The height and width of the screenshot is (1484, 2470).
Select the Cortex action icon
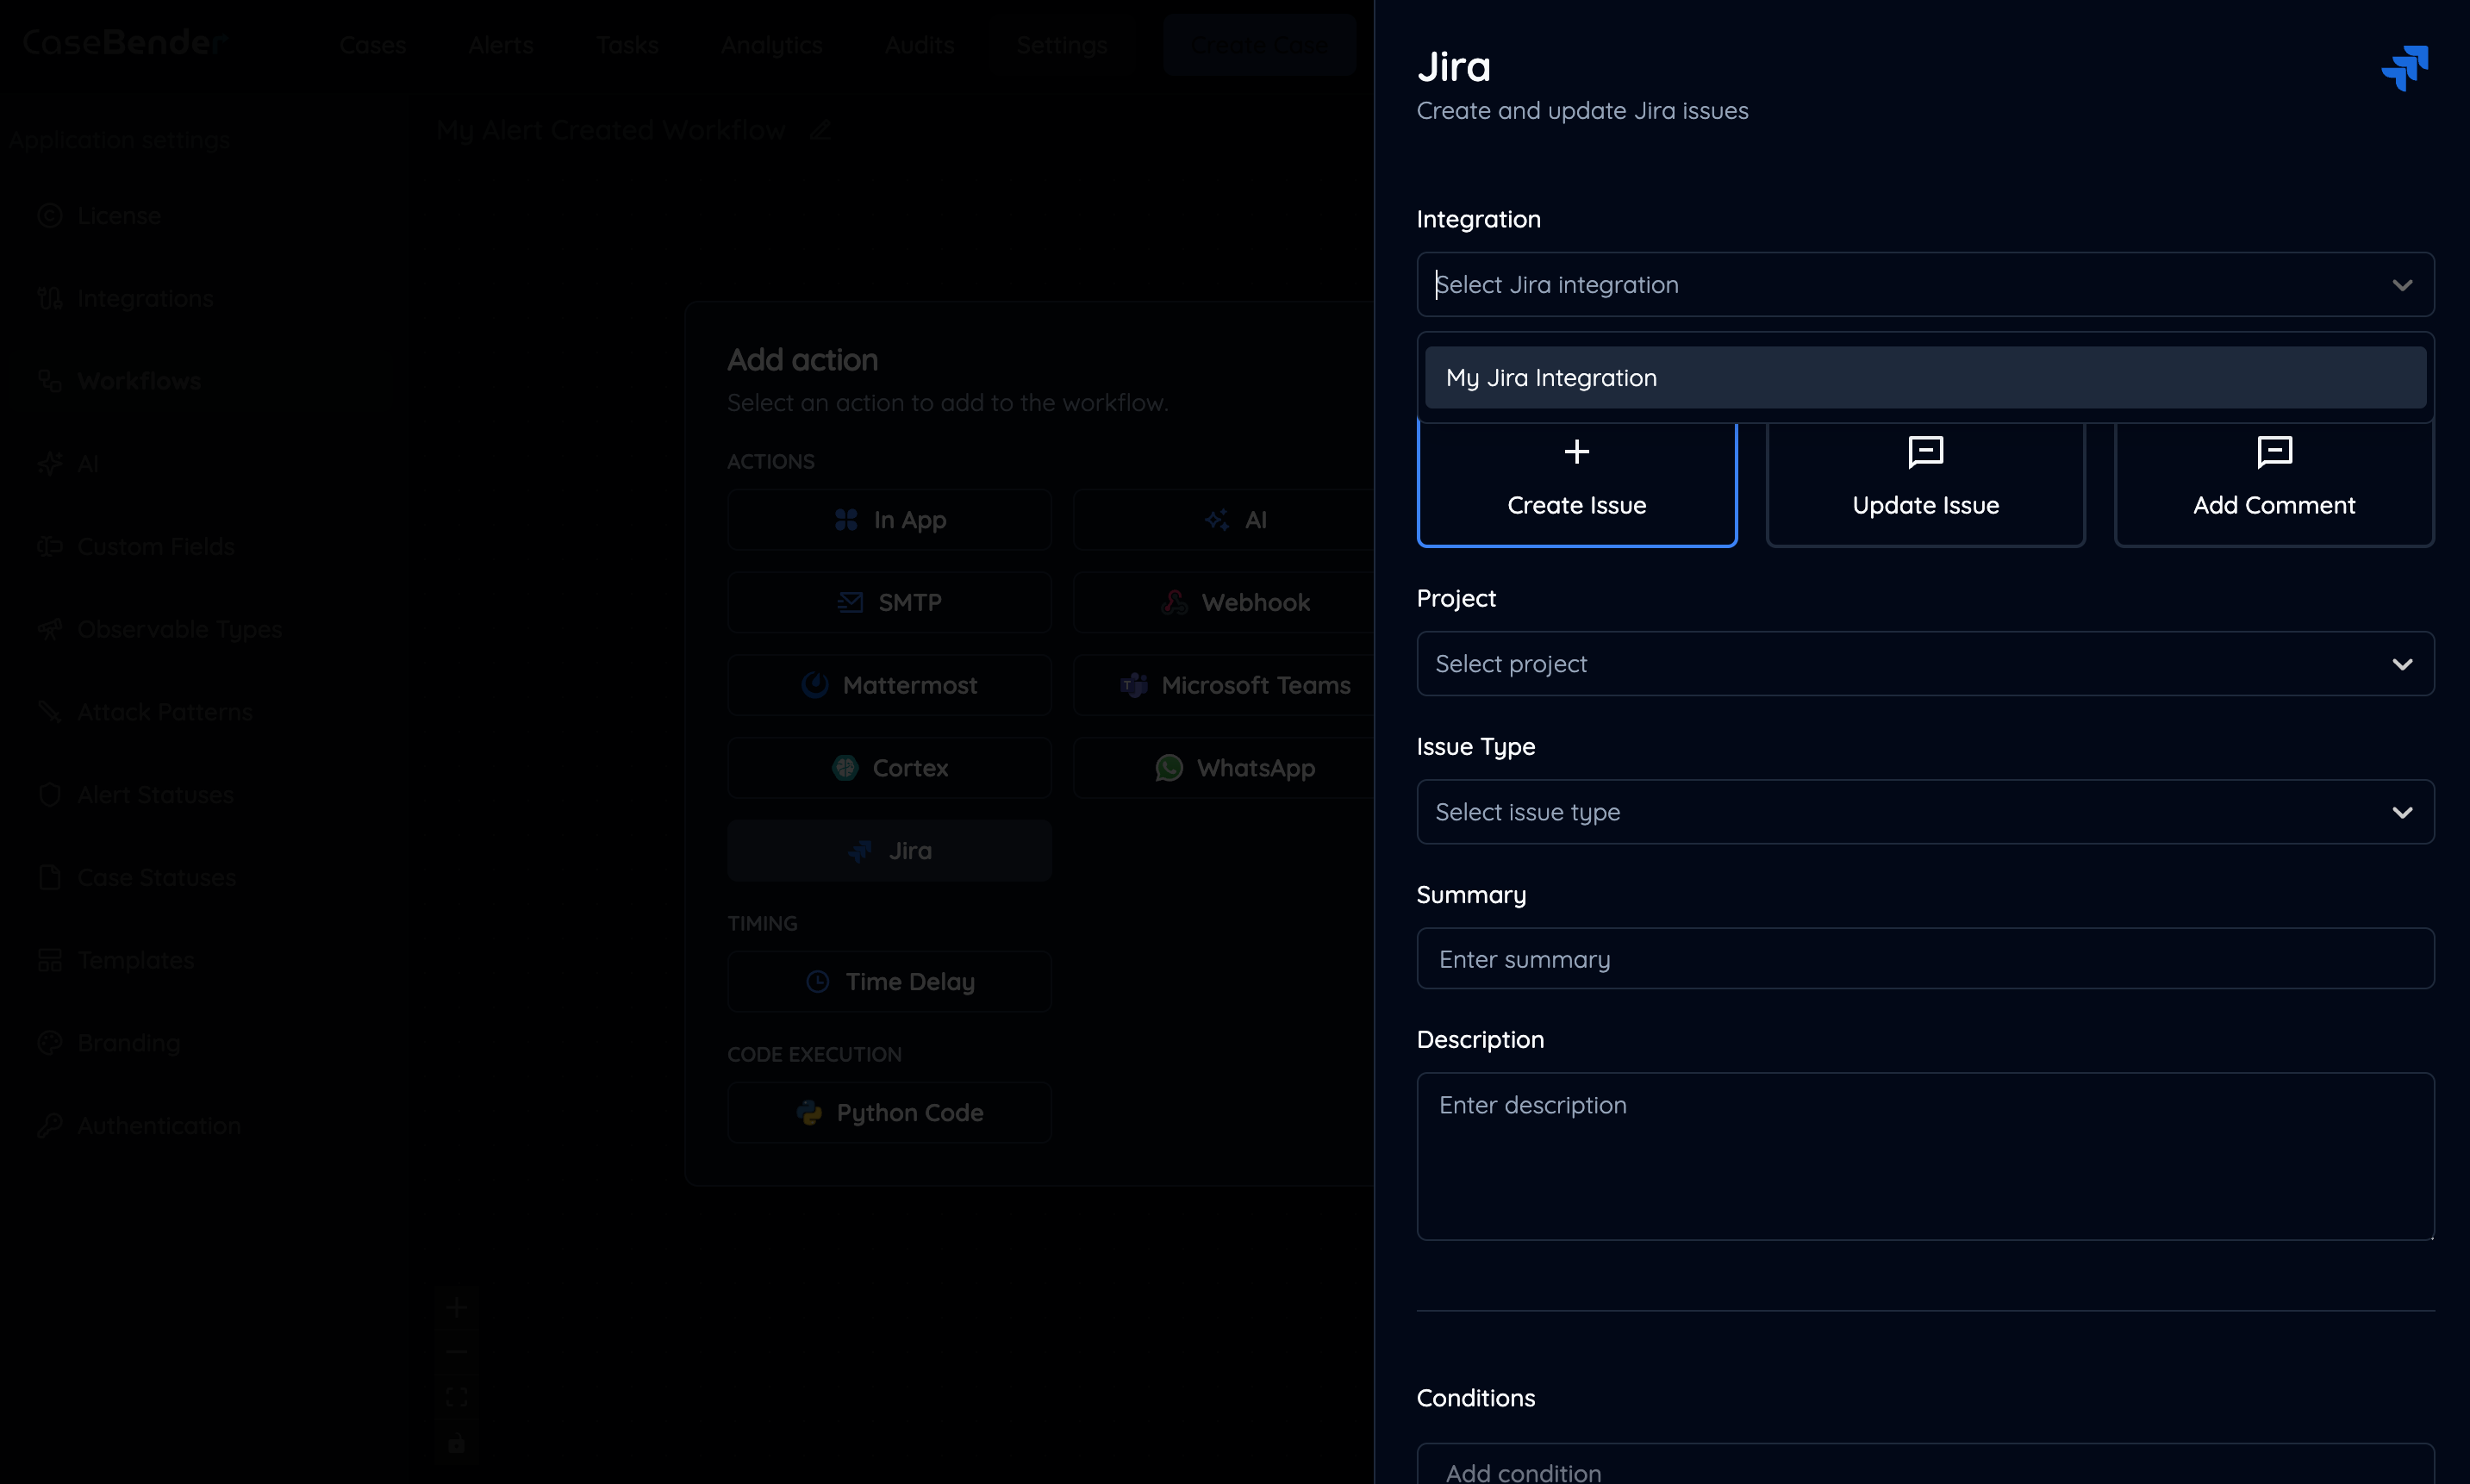click(x=889, y=767)
